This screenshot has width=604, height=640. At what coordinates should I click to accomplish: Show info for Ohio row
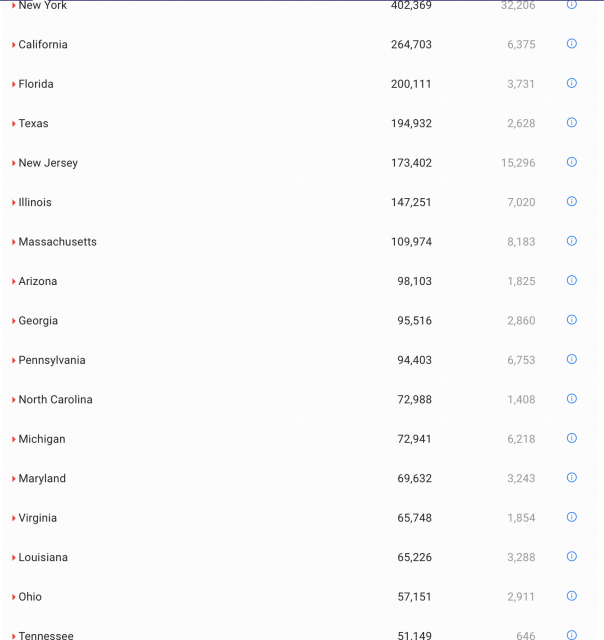(x=572, y=596)
